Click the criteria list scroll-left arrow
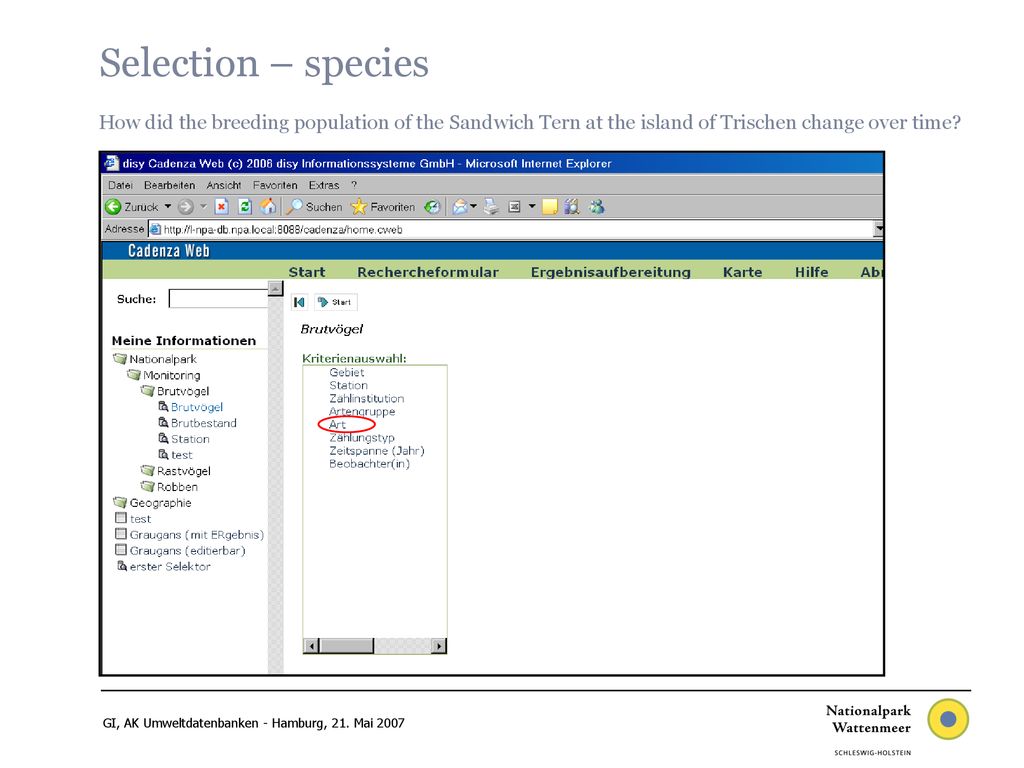The height and width of the screenshot is (768, 1024). 312,646
